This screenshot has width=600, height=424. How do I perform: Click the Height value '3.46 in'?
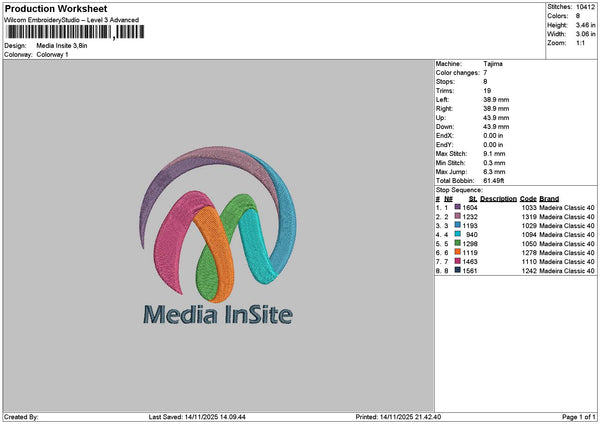(585, 25)
